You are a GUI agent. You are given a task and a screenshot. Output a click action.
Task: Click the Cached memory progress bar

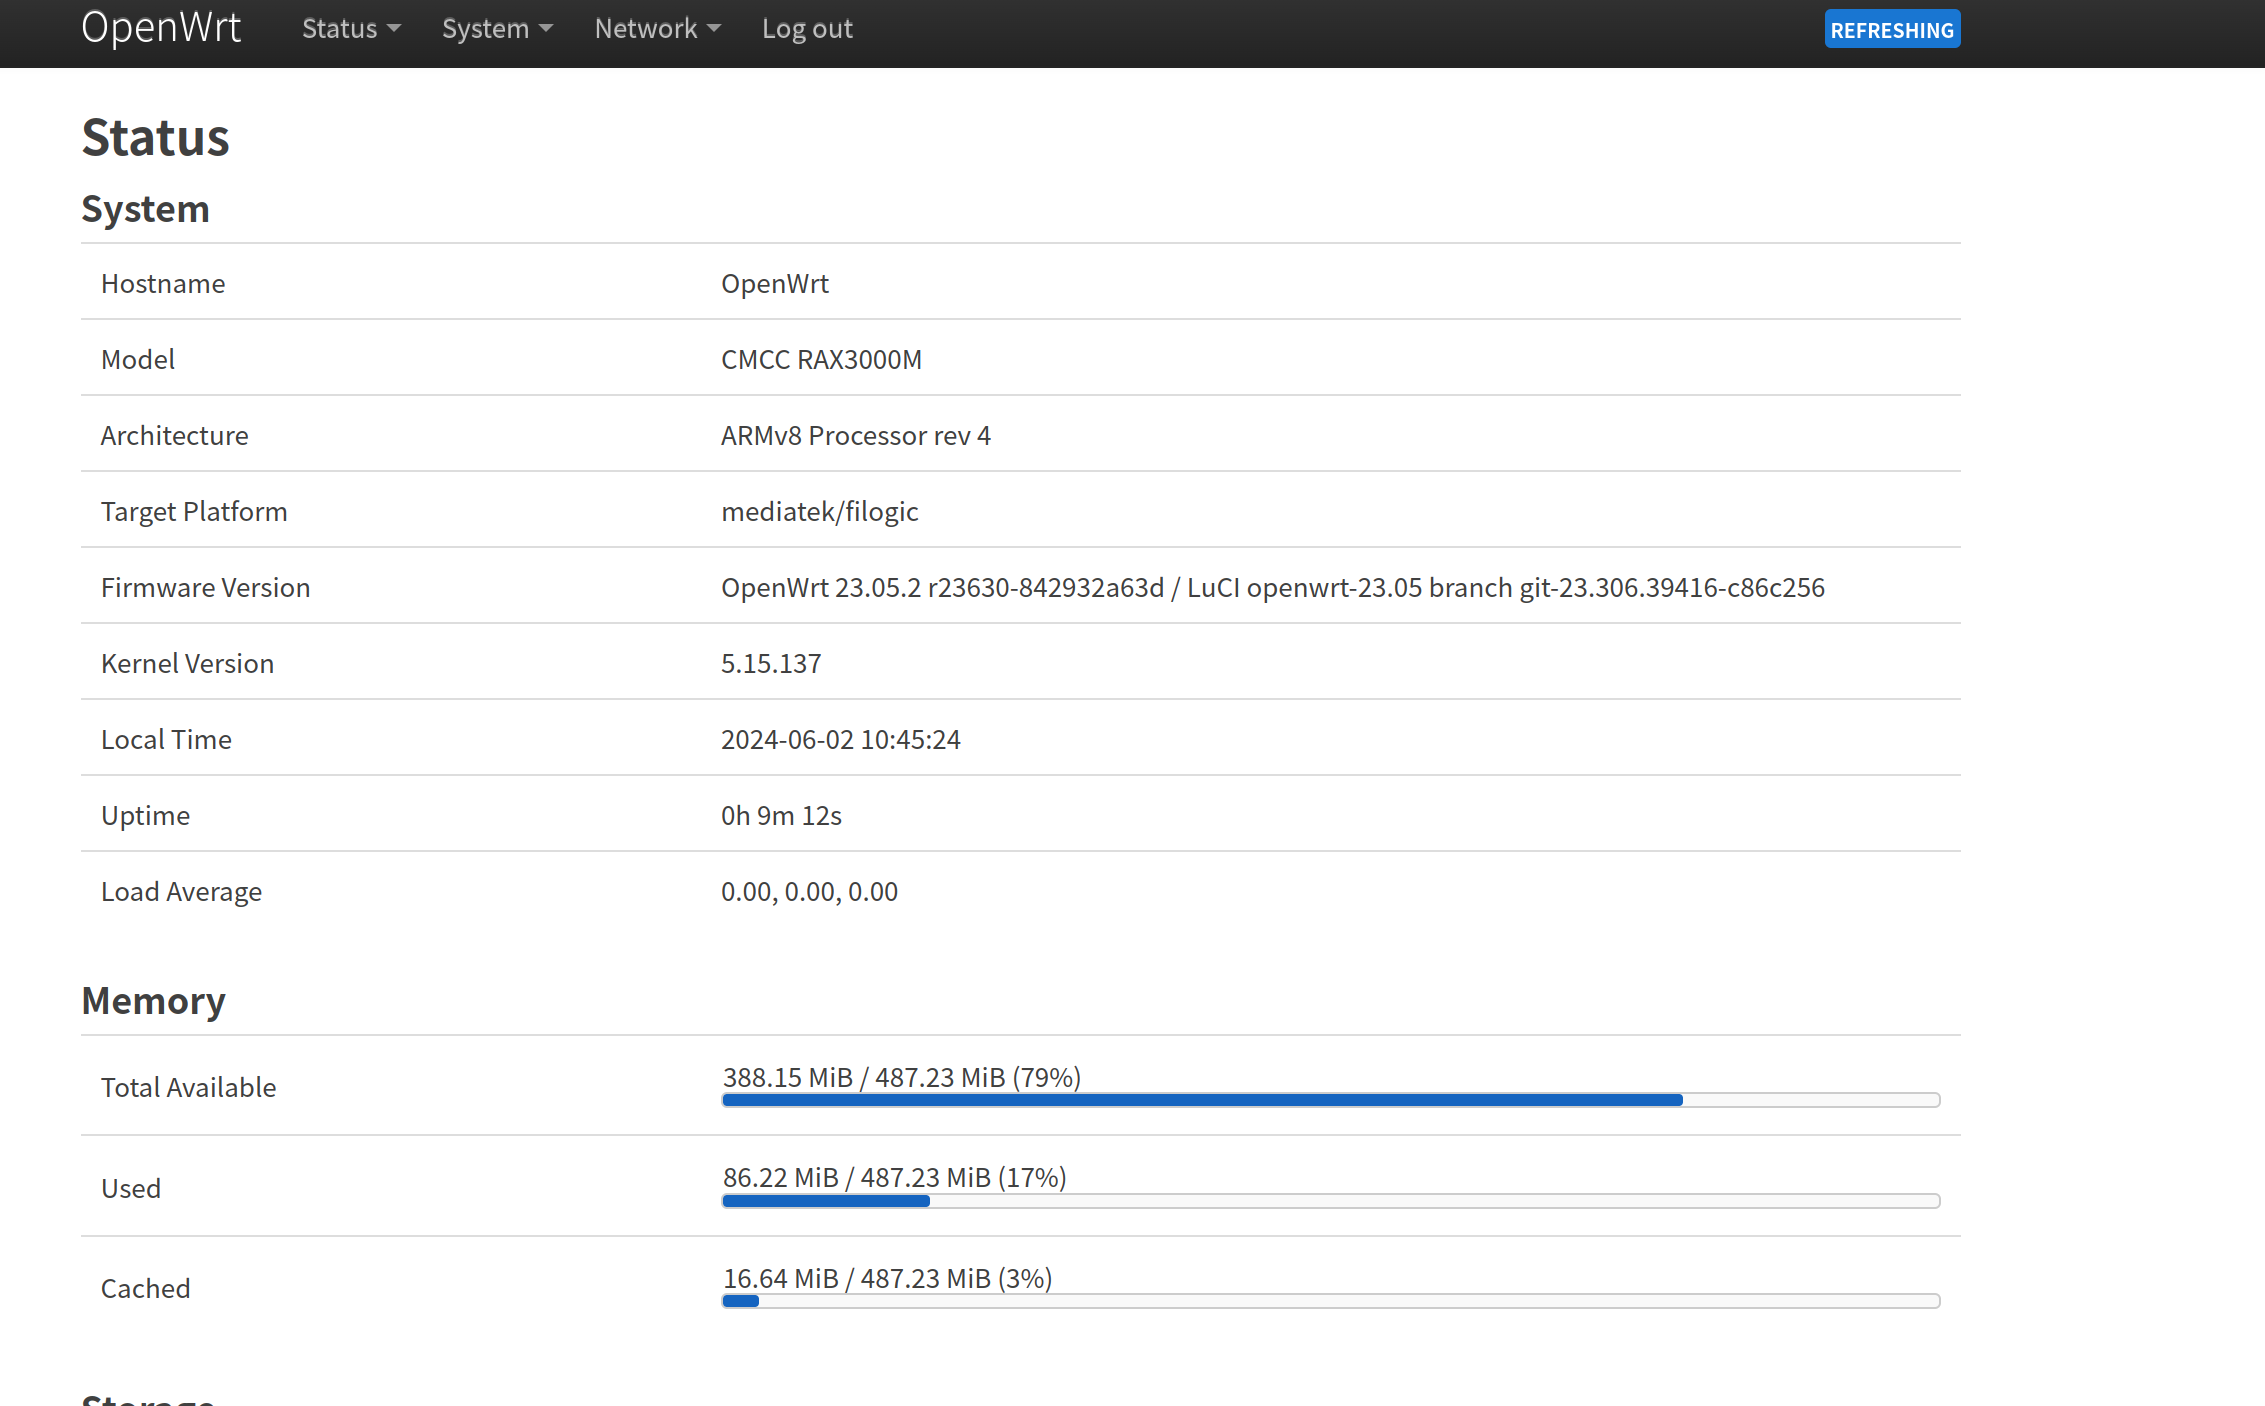click(x=1330, y=1301)
